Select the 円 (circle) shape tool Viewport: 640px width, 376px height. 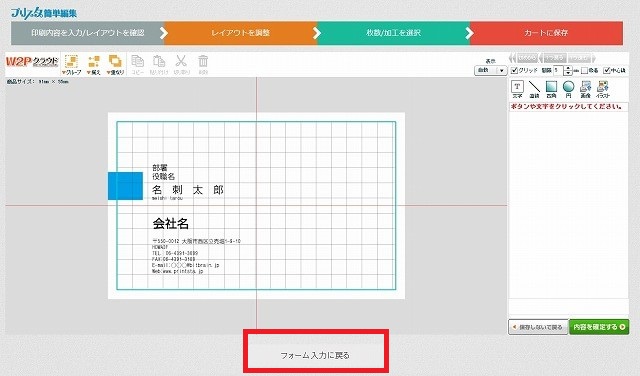click(568, 89)
